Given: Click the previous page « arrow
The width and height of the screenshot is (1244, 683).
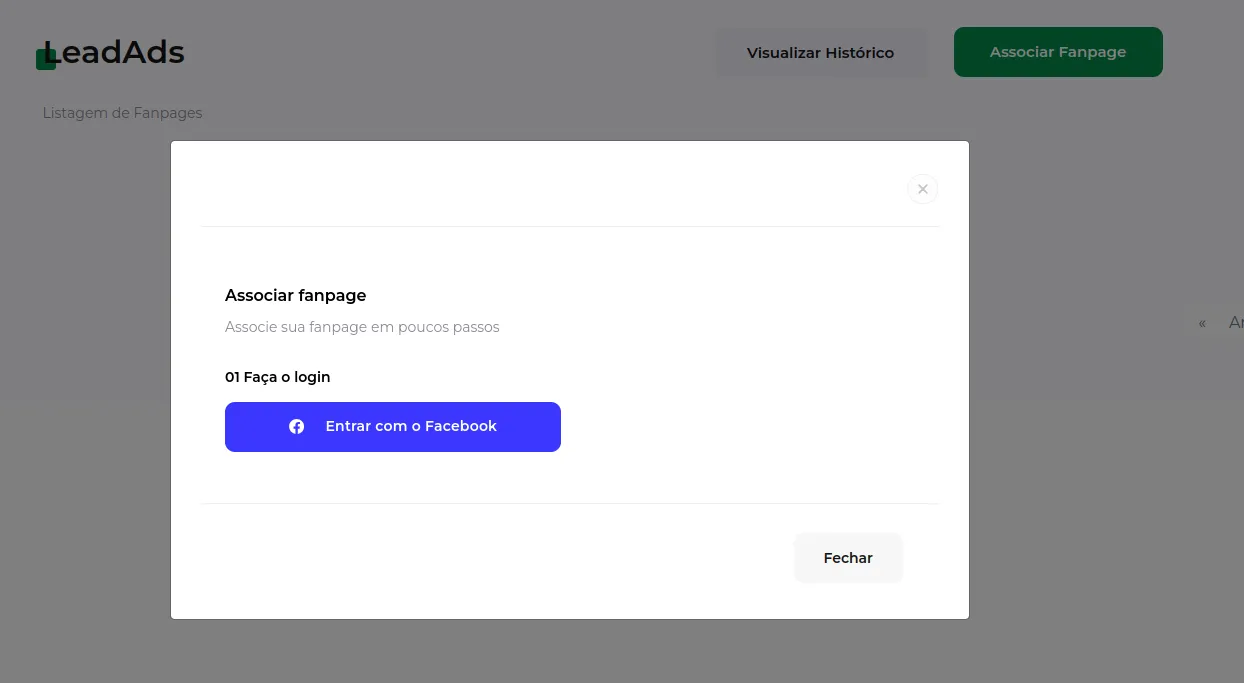Looking at the screenshot, I should [x=1202, y=323].
